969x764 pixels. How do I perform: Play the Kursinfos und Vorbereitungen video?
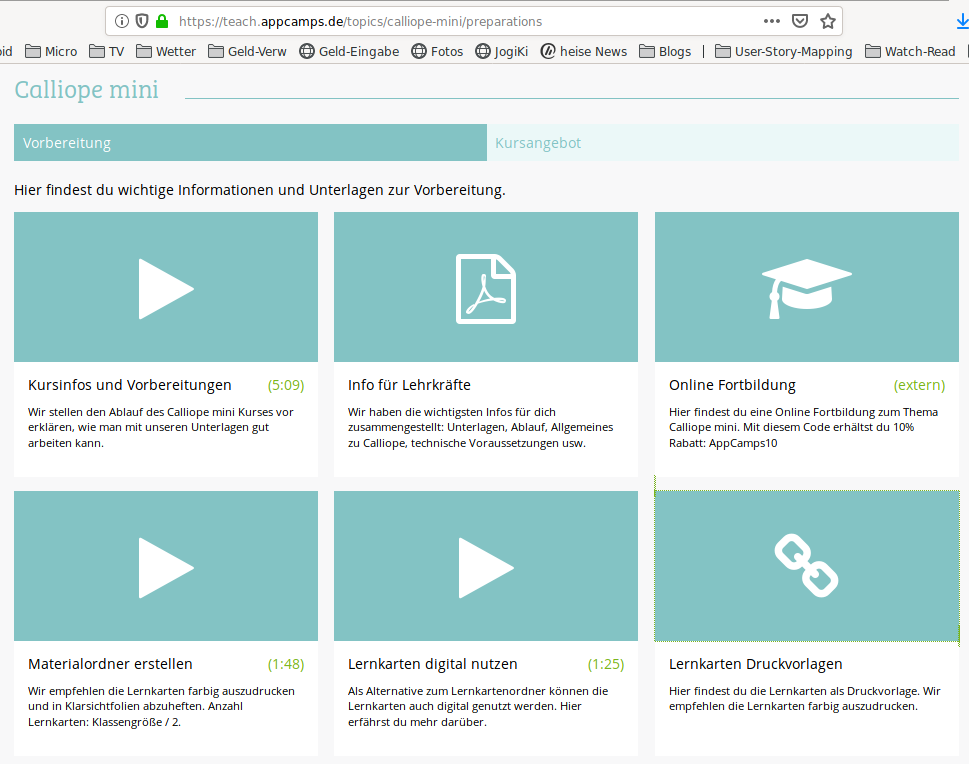(x=166, y=288)
